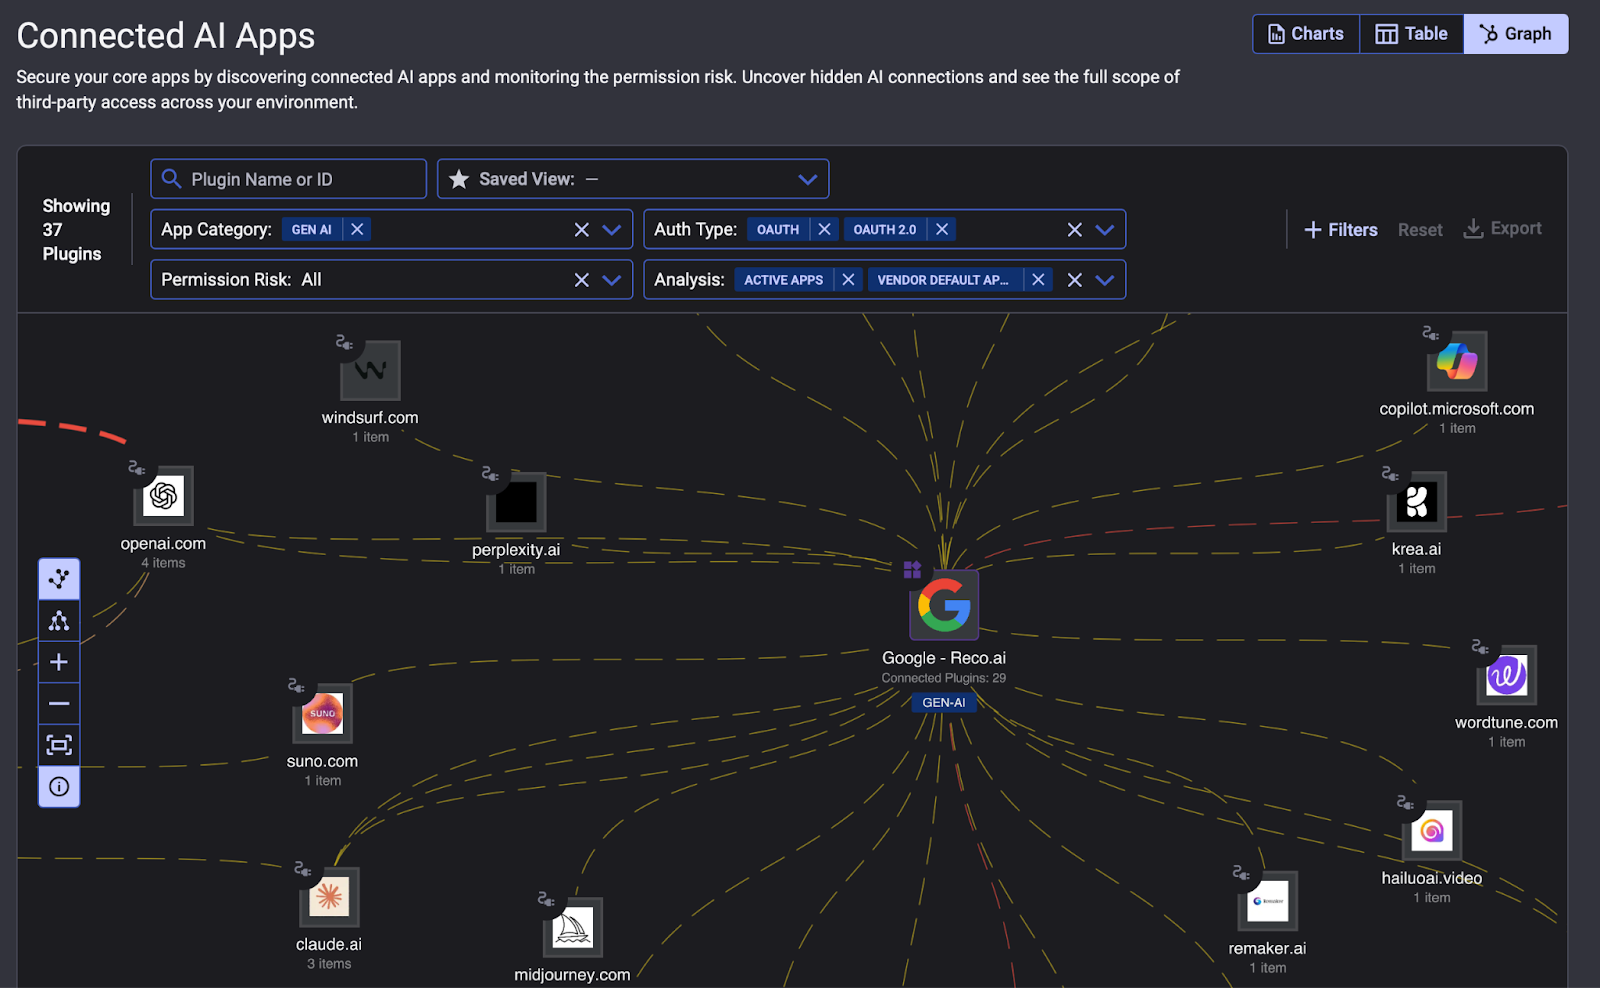The image size is (1600, 988).
Task: Expand the Permission Risk dropdown chevron
Action: pos(612,280)
